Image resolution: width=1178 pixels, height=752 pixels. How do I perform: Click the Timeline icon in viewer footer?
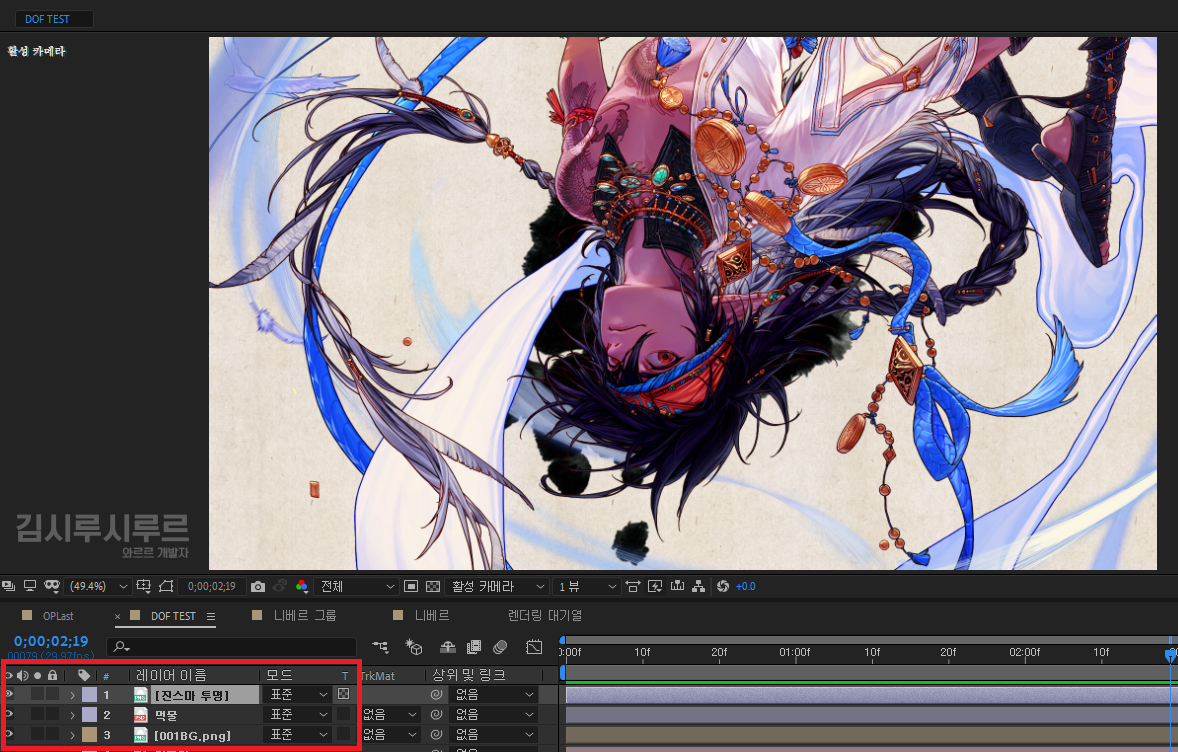pyautogui.click(x=677, y=586)
